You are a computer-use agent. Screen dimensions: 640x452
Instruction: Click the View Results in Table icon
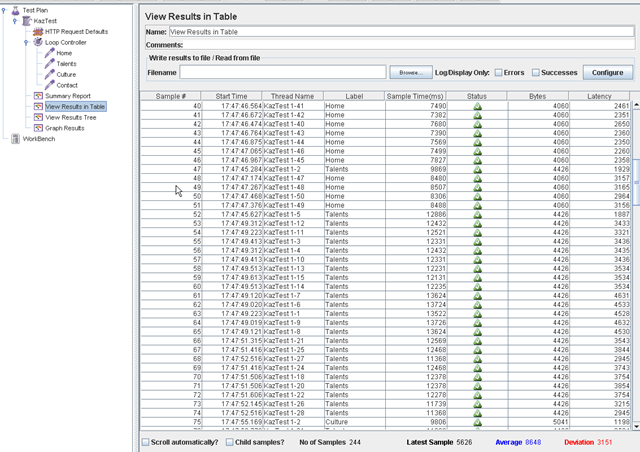click(38, 106)
